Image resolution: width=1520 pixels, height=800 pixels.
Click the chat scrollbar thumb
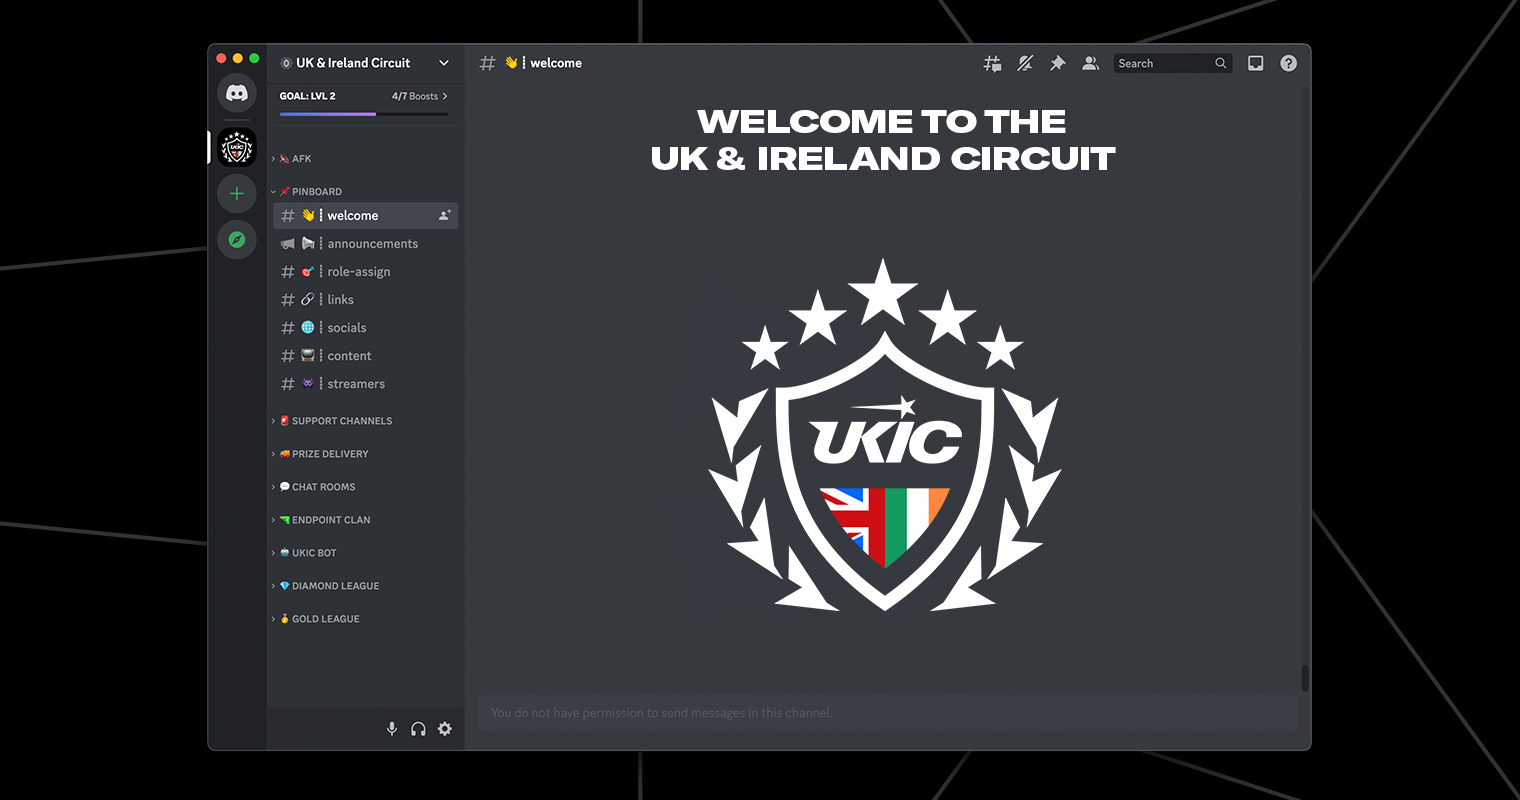pos(1305,677)
